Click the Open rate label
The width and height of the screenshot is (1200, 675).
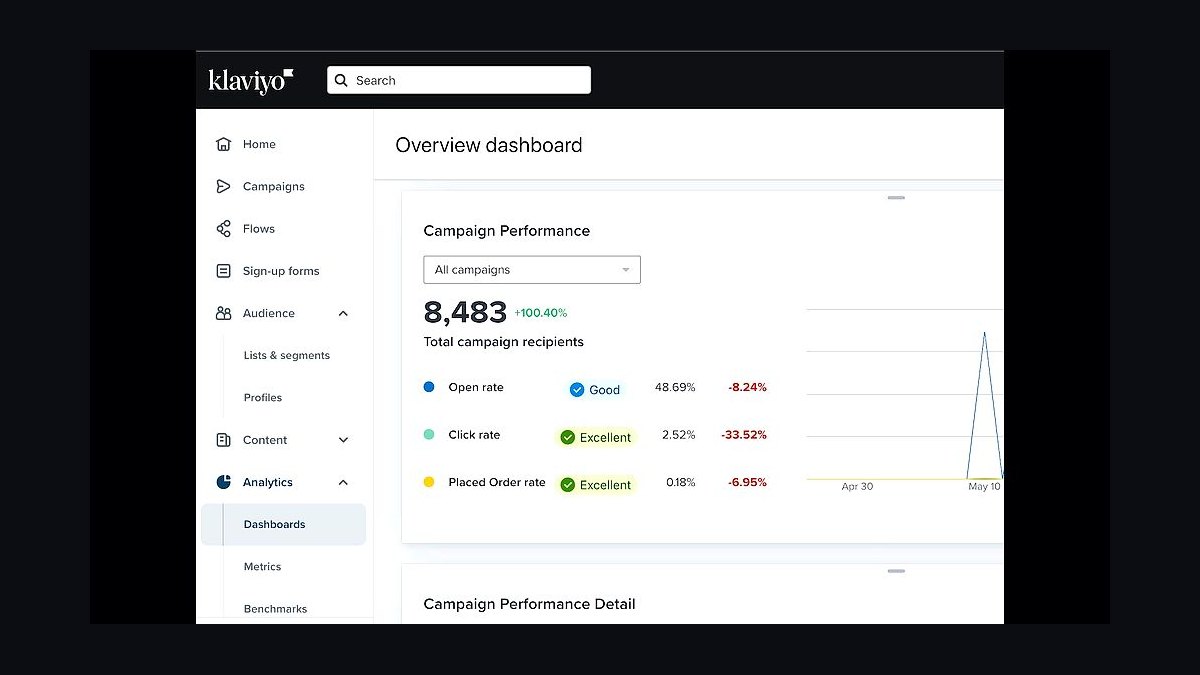click(x=476, y=387)
